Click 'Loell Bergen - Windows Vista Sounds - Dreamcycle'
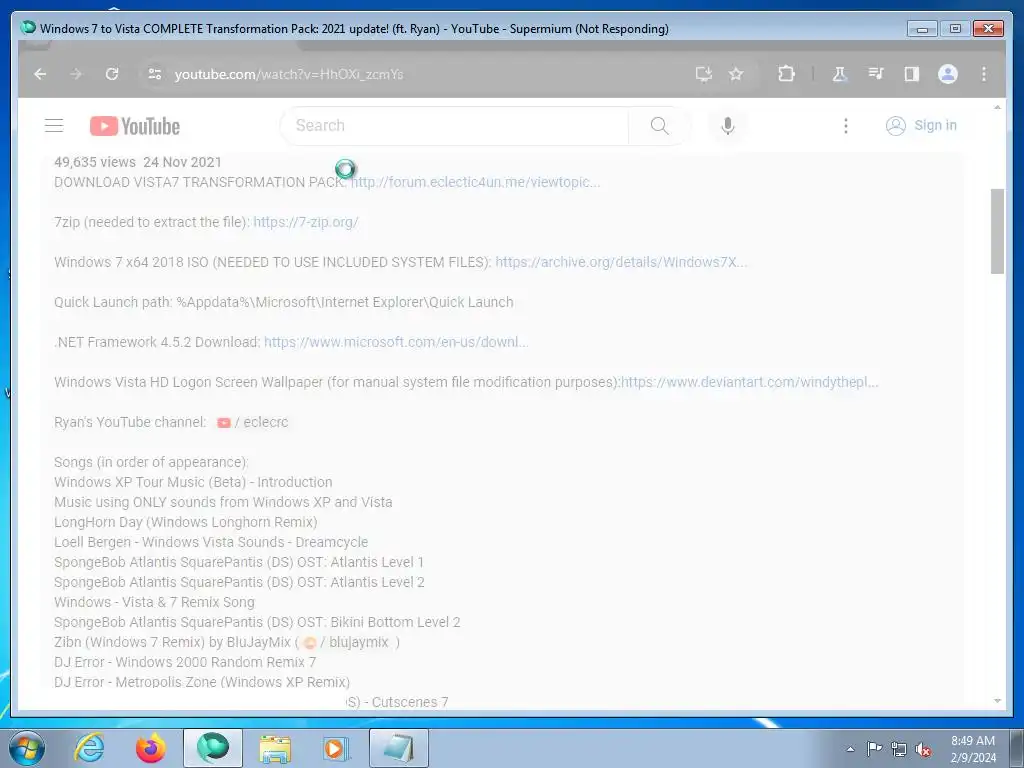Image resolution: width=1024 pixels, height=768 pixels. click(211, 542)
